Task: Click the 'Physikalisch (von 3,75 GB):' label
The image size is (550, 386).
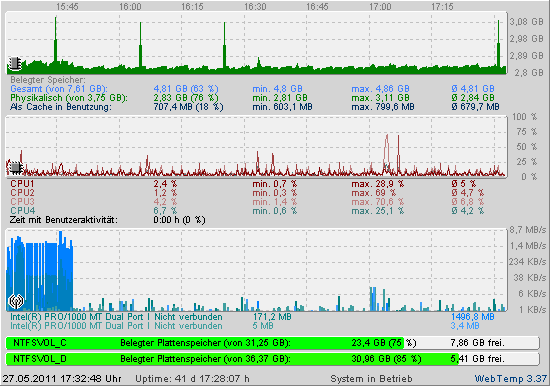Action: point(69,98)
